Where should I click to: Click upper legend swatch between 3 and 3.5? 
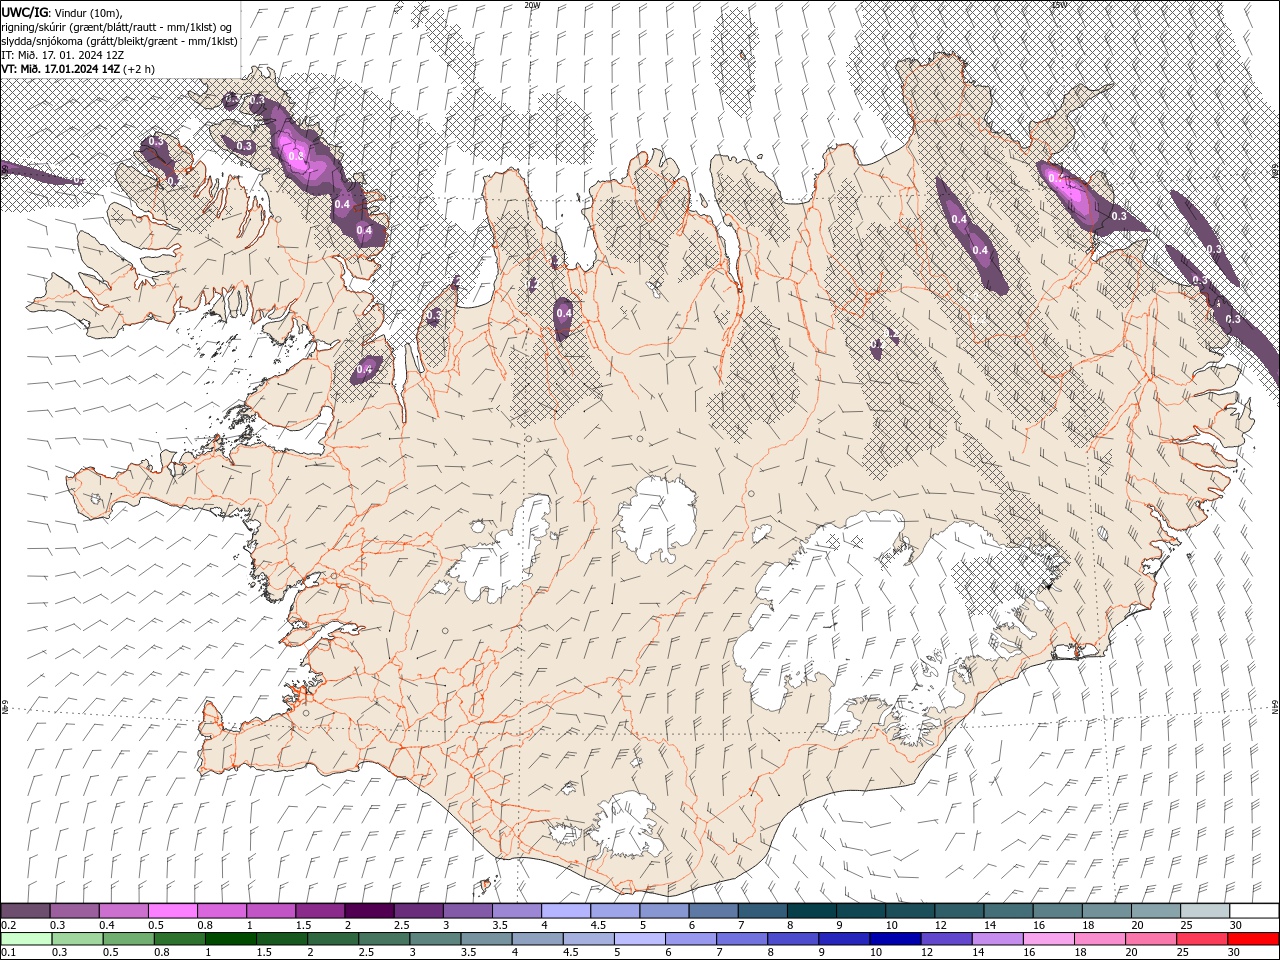click(468, 911)
